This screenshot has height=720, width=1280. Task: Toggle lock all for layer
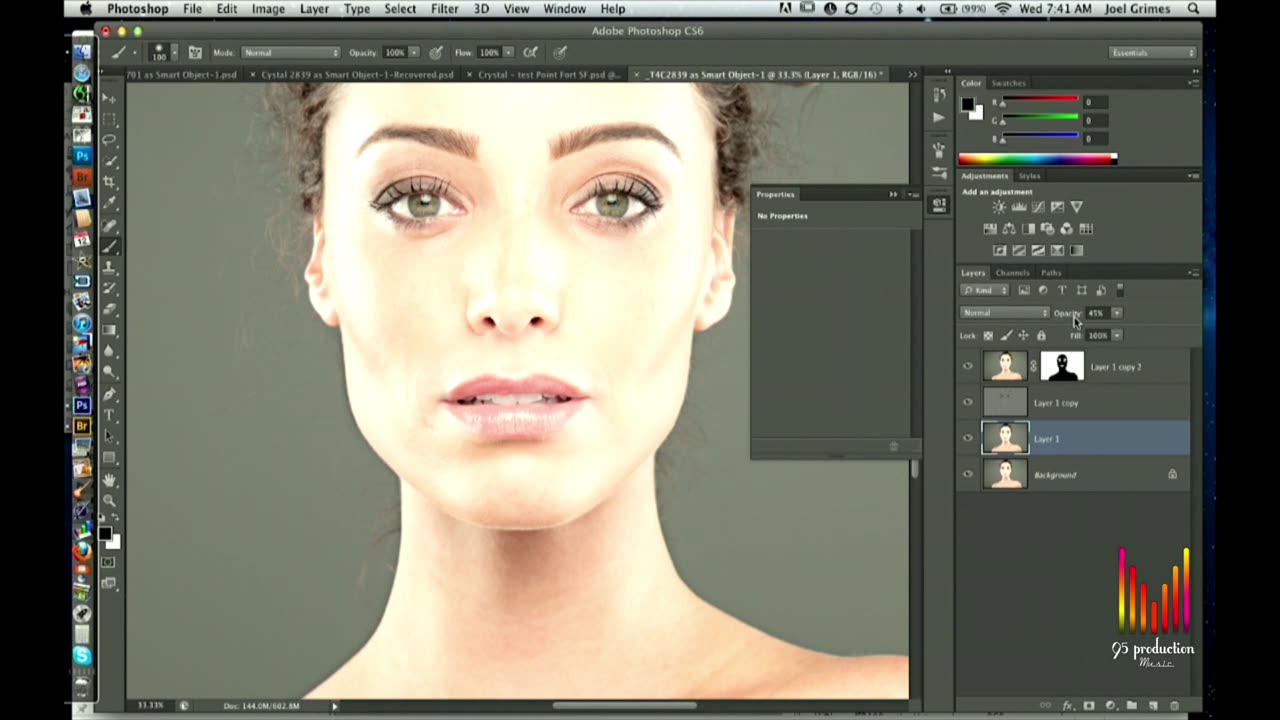click(x=1041, y=336)
